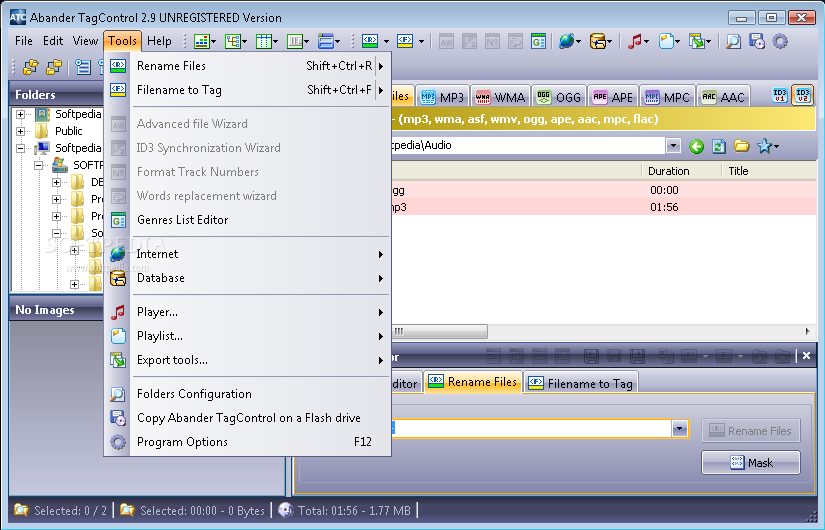
Task: Open the Rename Files toolbar icon
Action: [370, 41]
